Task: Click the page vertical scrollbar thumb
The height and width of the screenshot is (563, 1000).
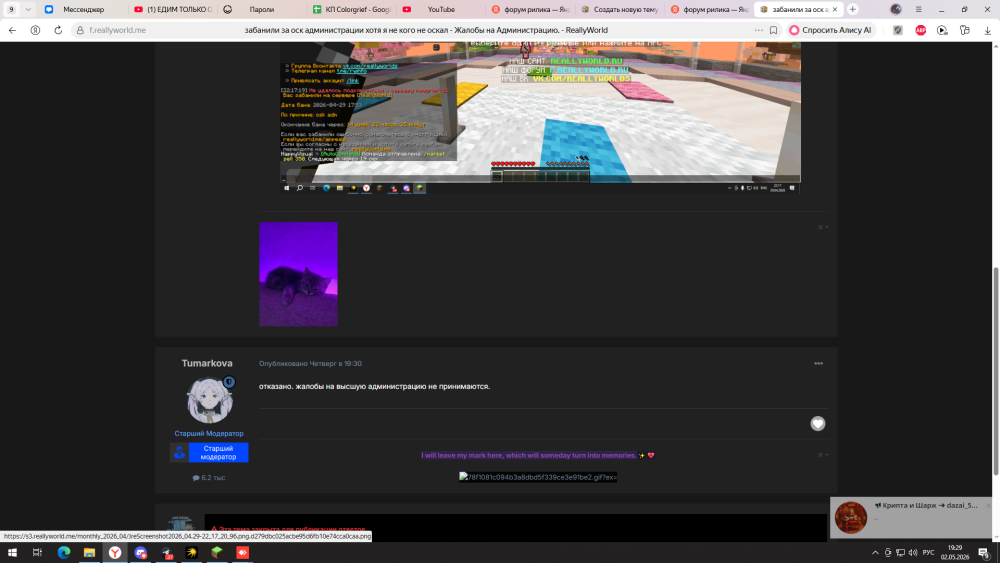Action: tap(996, 371)
